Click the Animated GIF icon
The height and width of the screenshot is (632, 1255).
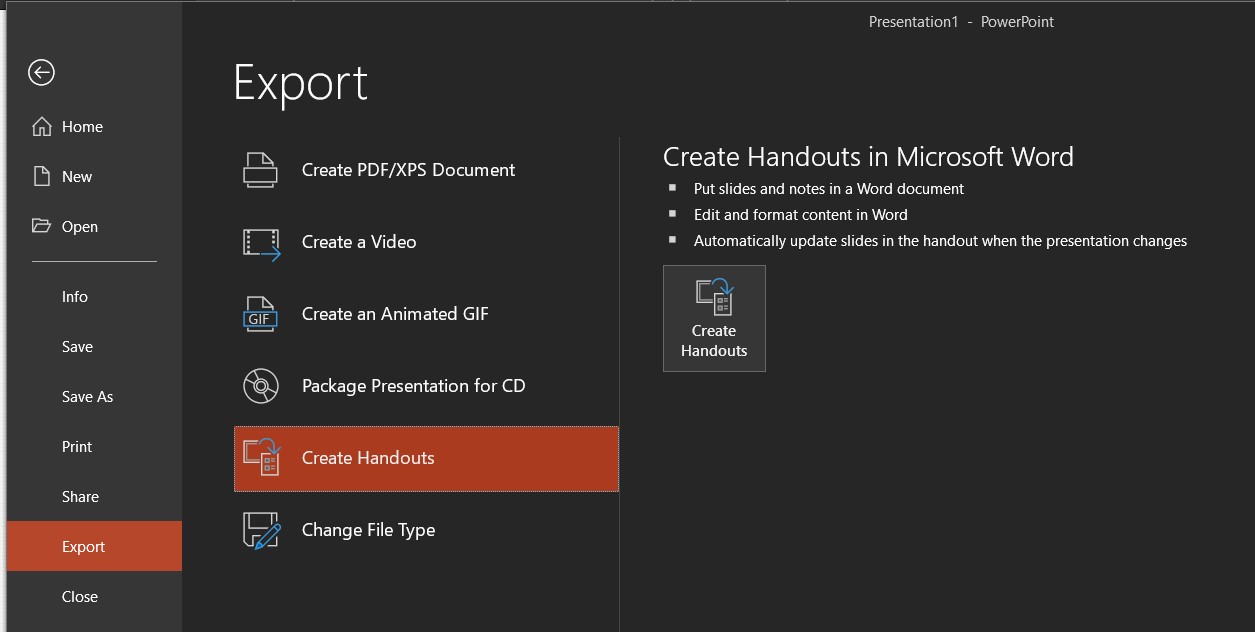point(260,314)
